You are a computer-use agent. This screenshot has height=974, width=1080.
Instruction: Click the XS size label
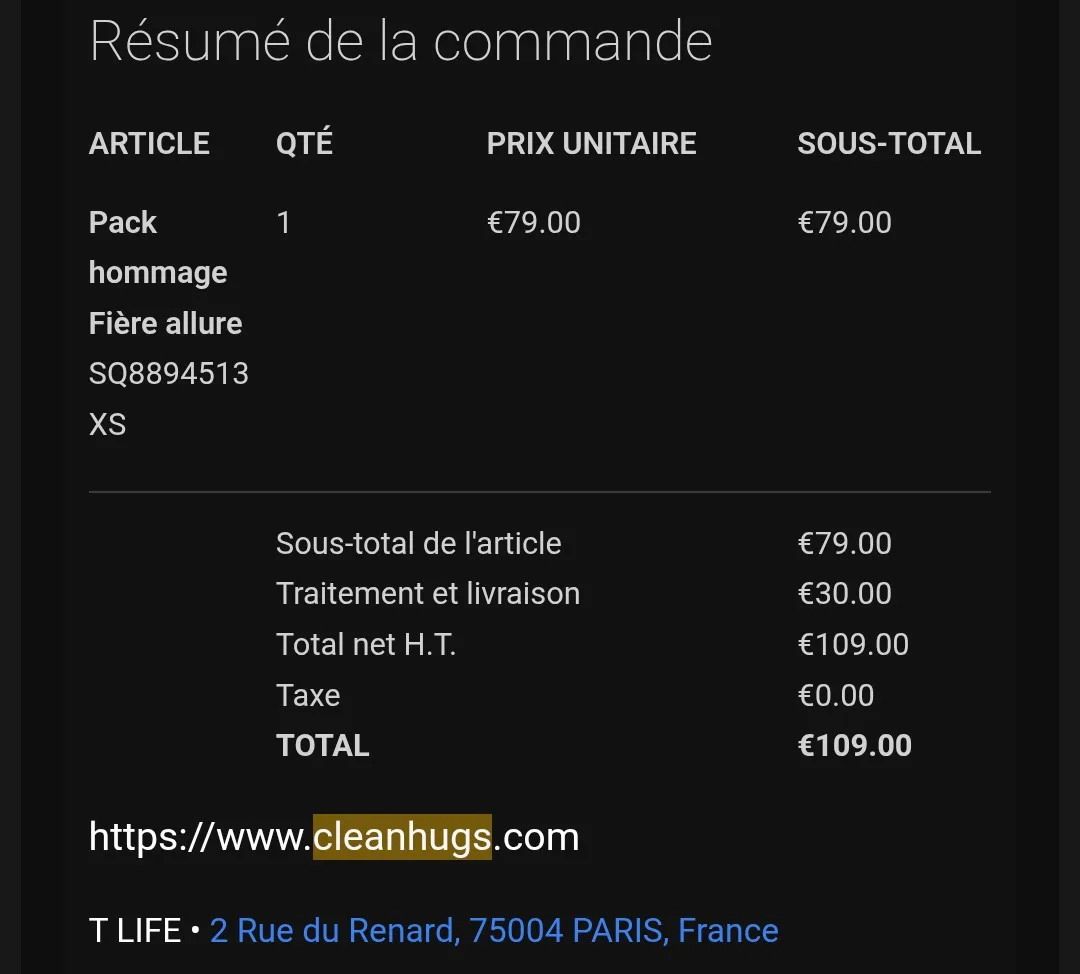click(x=107, y=424)
